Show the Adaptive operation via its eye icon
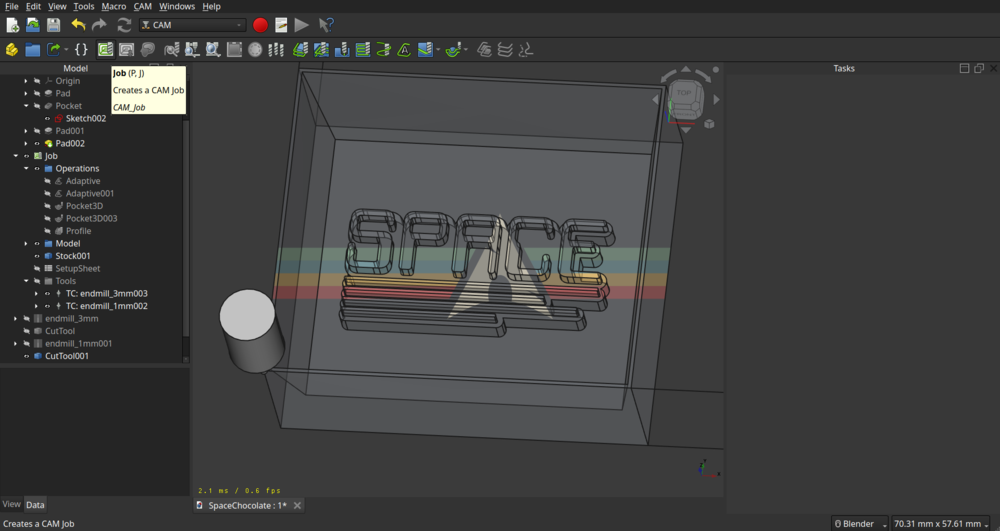Viewport: 1000px width, 531px height. 47,181
